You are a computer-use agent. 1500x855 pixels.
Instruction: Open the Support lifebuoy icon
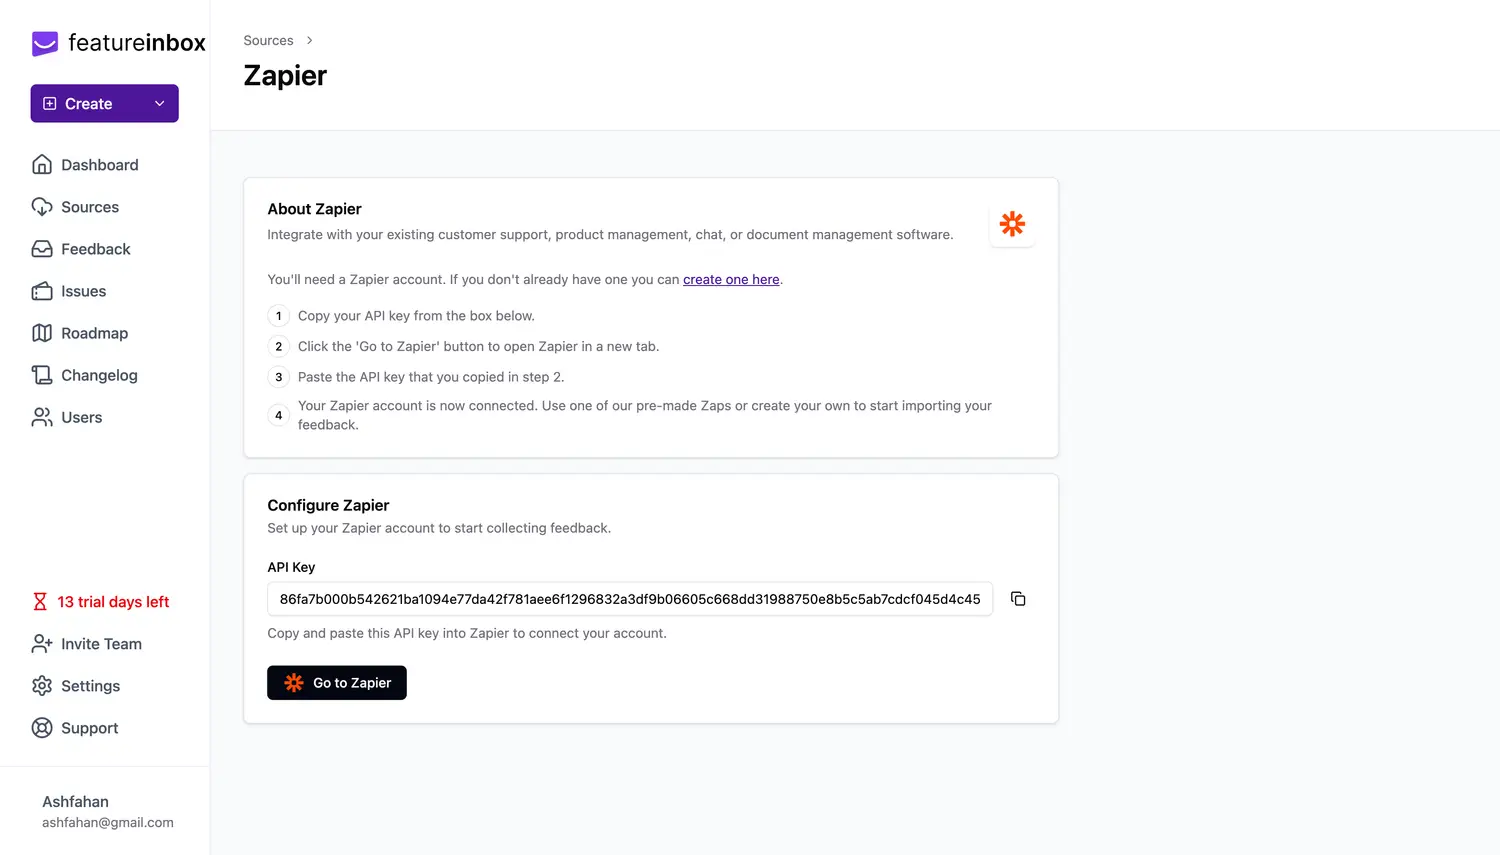tap(42, 728)
